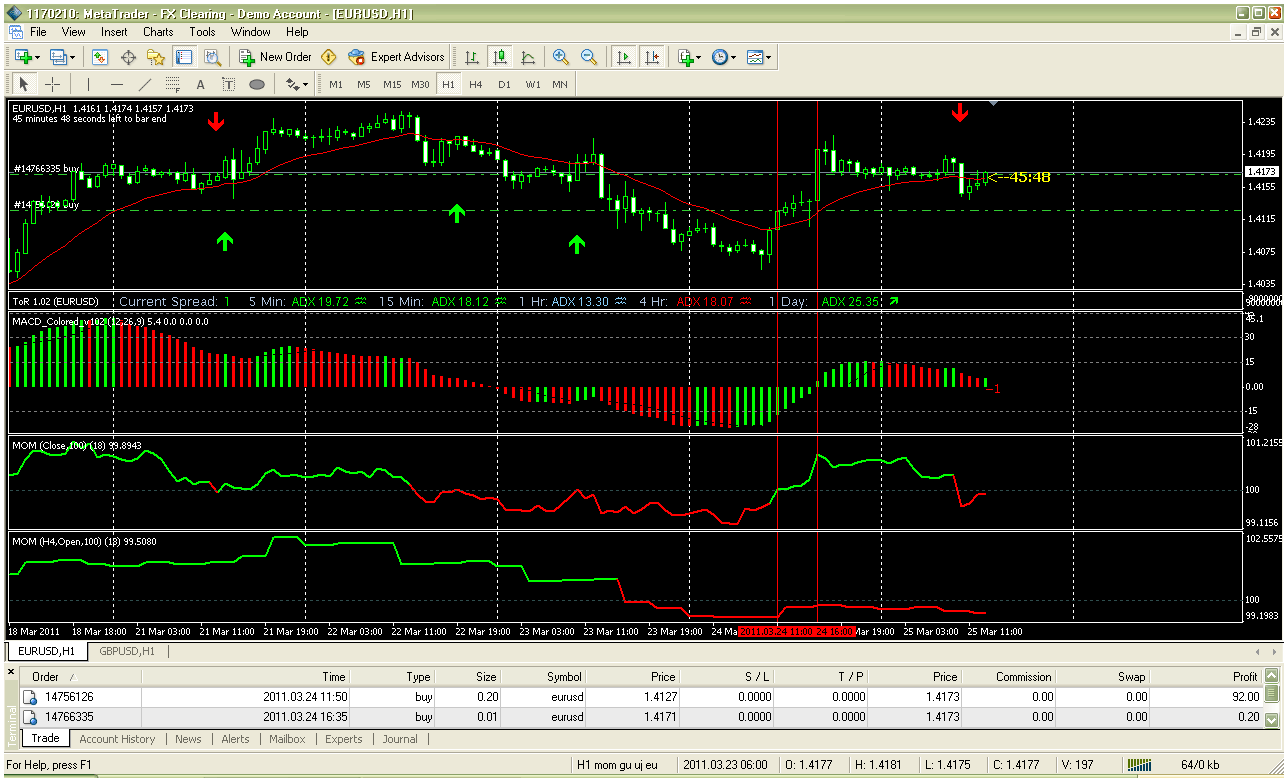1288x778 pixels.
Task: Open the periodicity clock dropdown
Action: click(725, 57)
